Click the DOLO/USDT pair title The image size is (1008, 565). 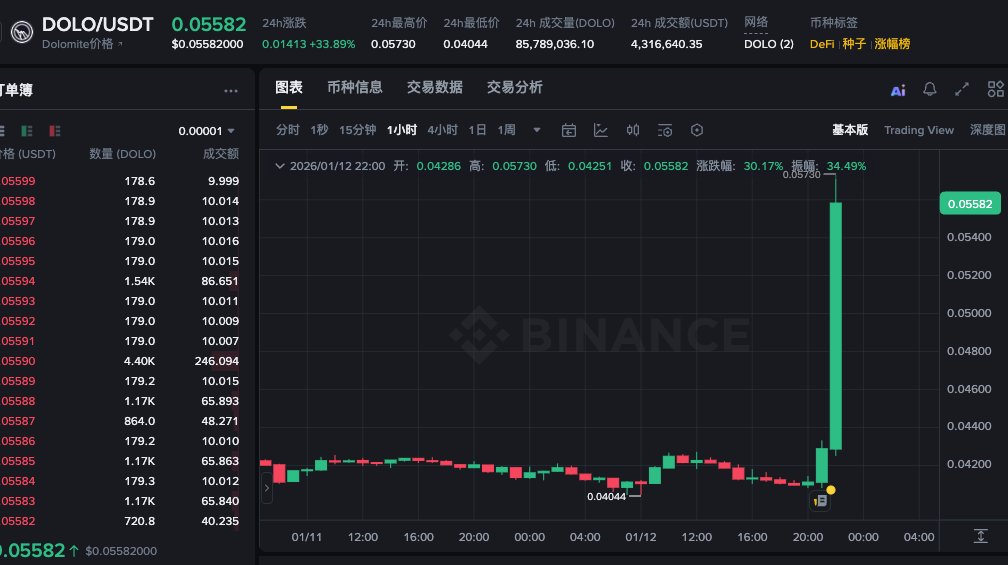click(x=97, y=24)
